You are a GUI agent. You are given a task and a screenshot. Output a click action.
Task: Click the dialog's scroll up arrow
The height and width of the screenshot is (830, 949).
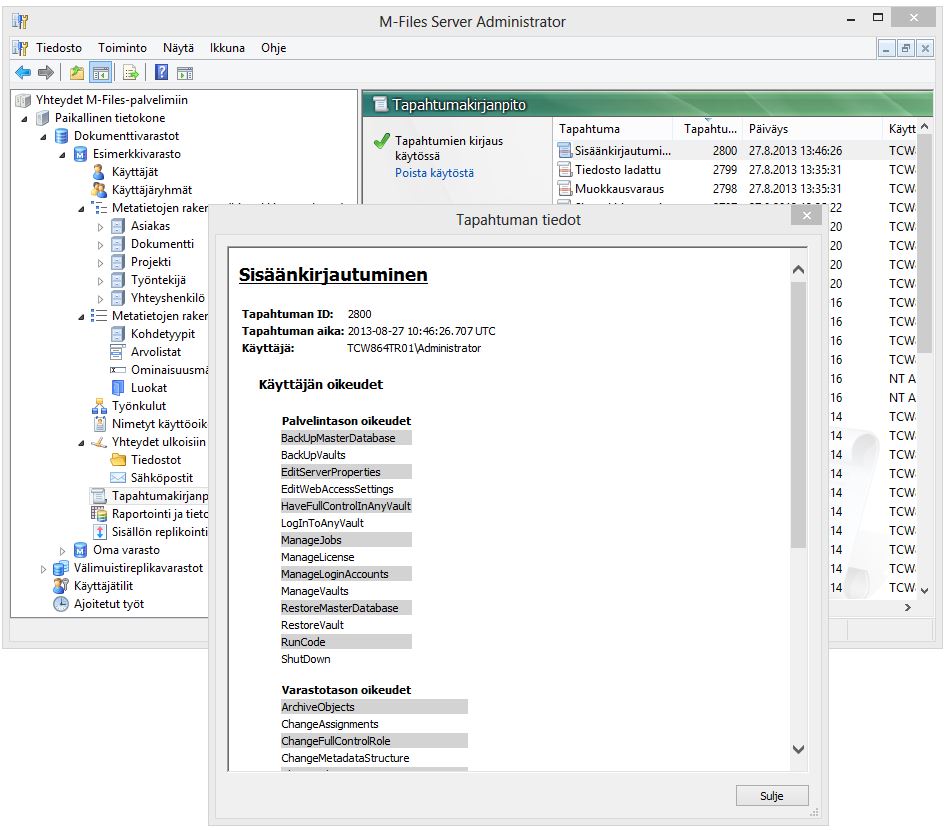(x=799, y=269)
